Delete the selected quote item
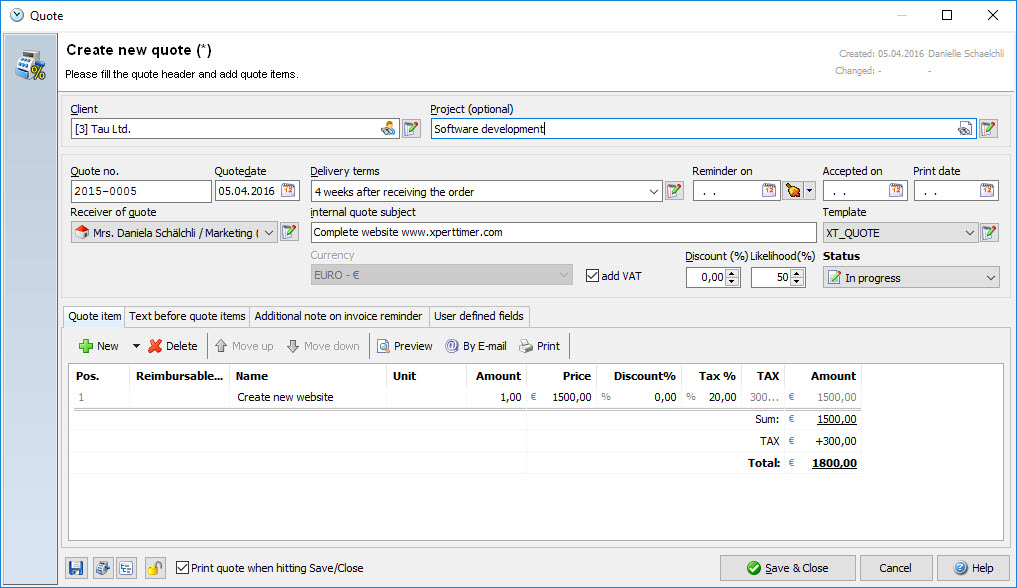This screenshot has height=588, width=1017. pyautogui.click(x=172, y=346)
